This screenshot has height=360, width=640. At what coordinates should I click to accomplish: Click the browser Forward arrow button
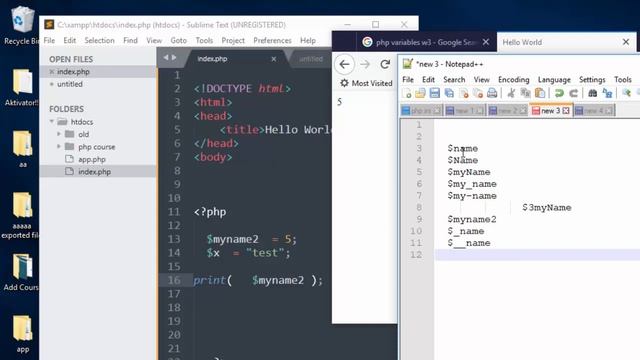pyautogui.click(x=365, y=64)
